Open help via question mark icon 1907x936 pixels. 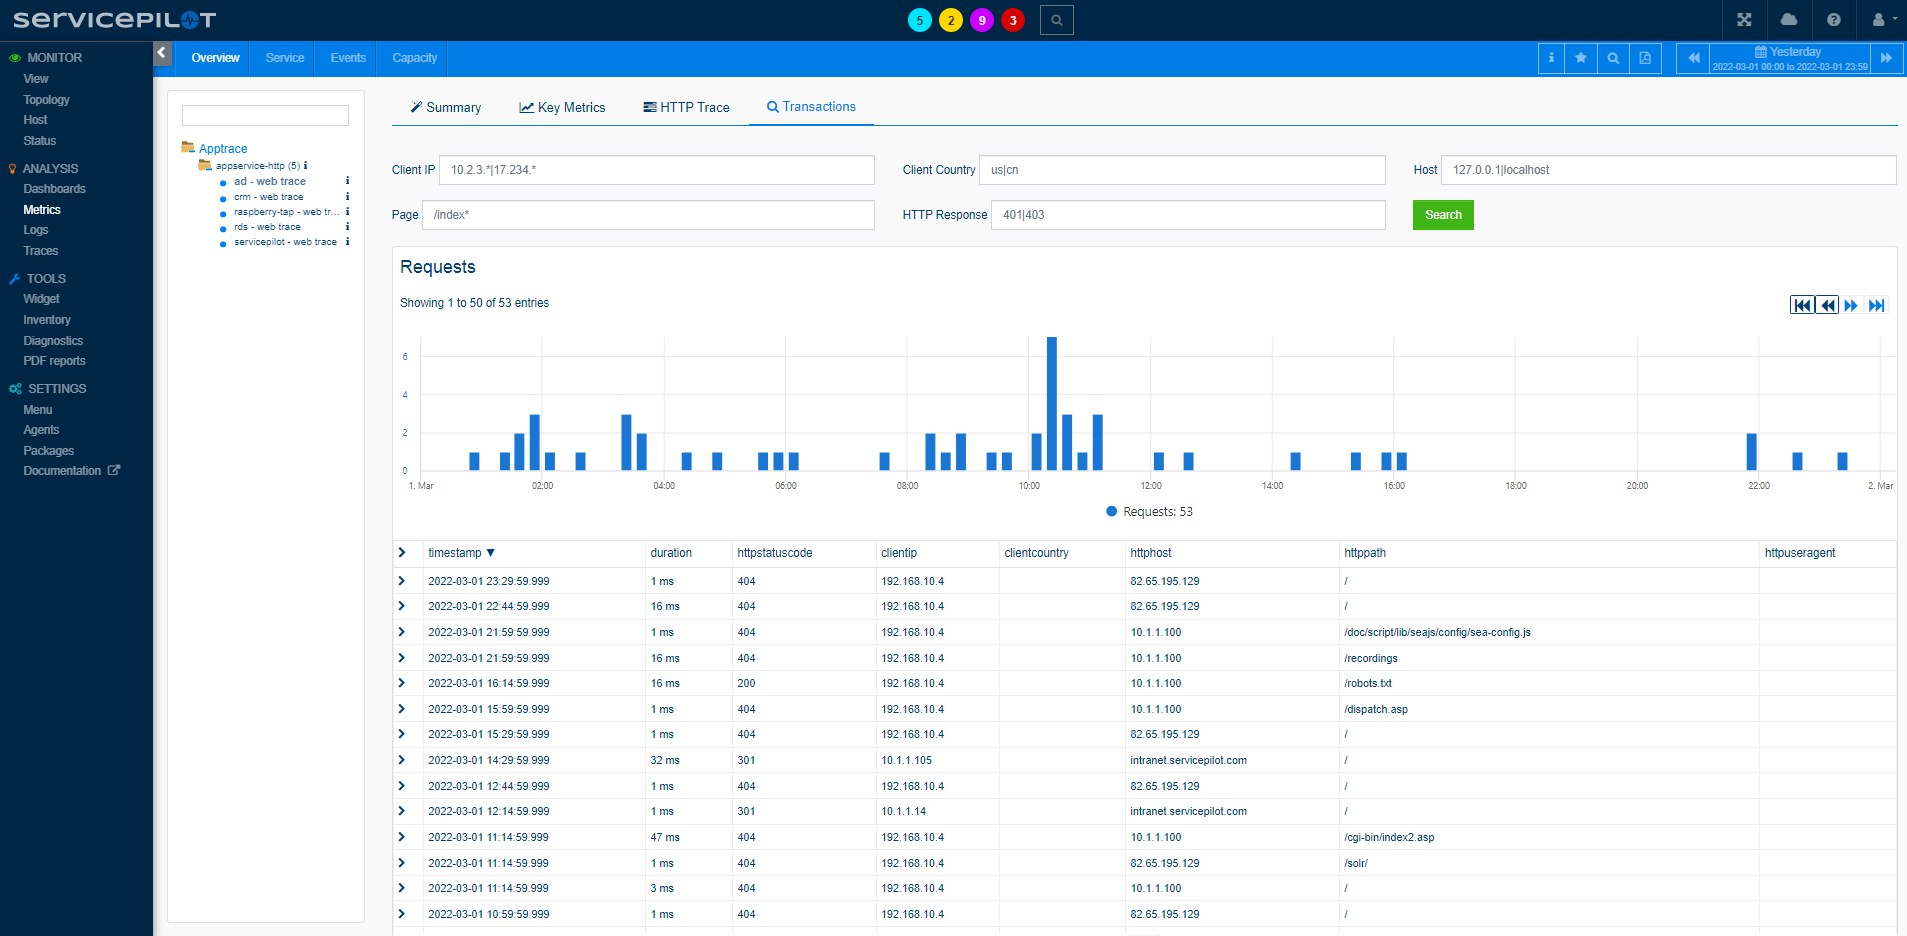[x=1833, y=20]
